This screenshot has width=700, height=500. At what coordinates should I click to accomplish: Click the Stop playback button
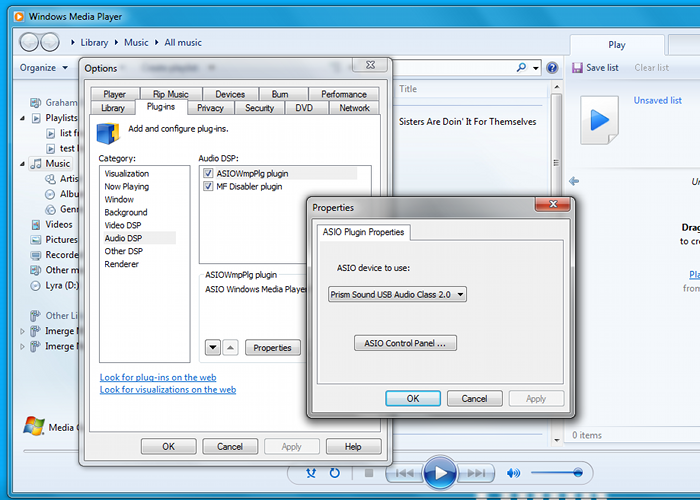(369, 473)
